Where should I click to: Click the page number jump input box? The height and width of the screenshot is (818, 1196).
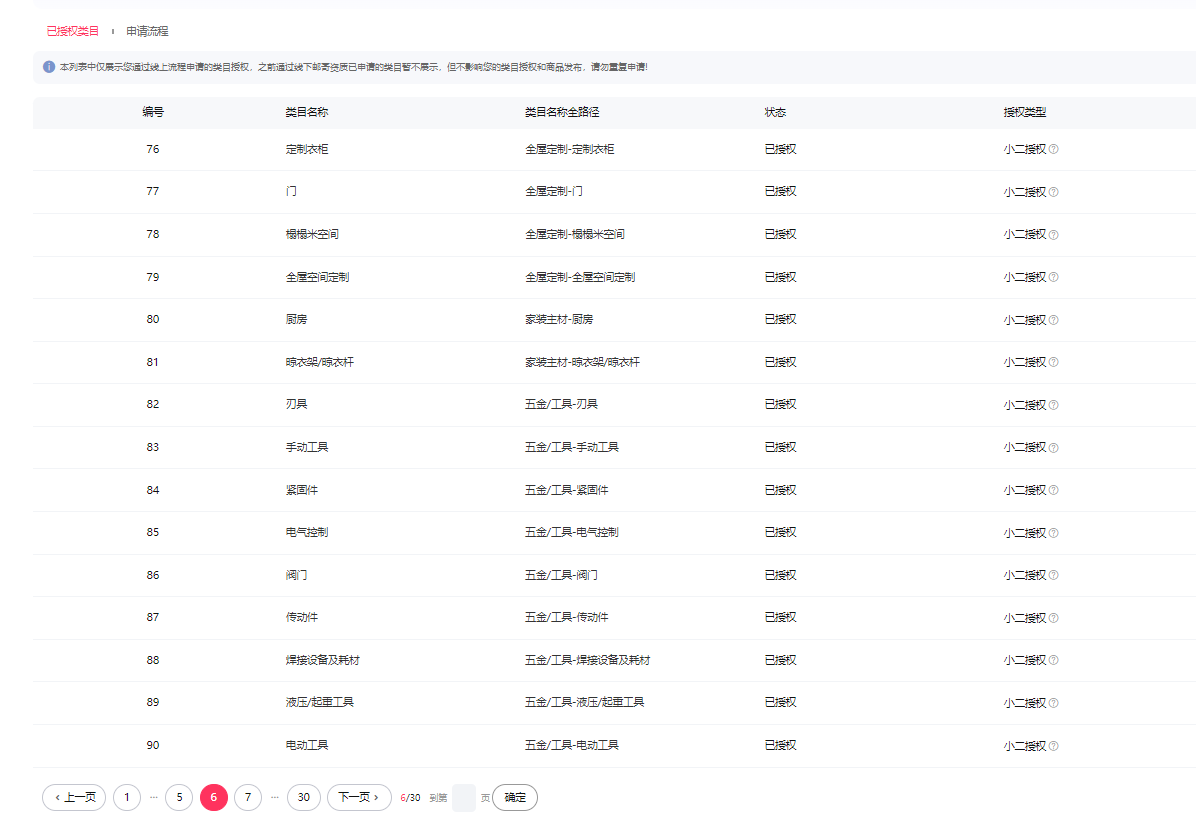(464, 797)
